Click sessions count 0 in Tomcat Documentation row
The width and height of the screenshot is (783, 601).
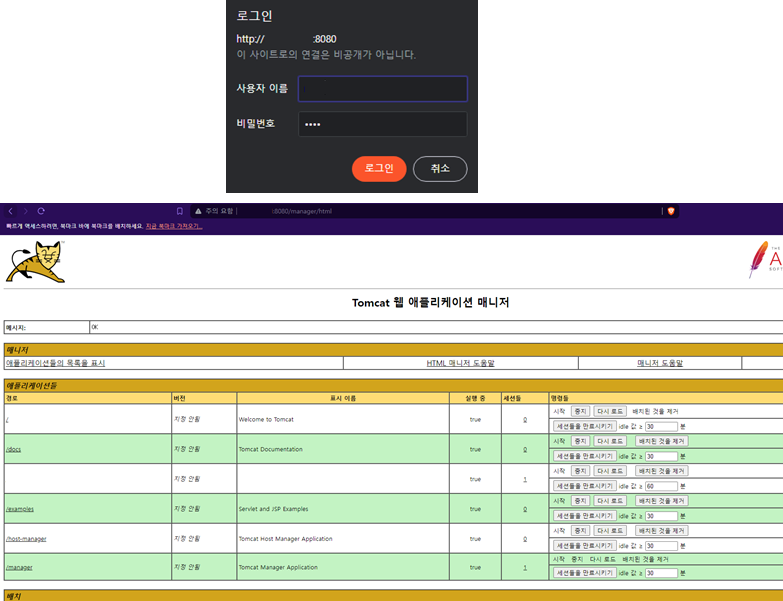[x=525, y=450]
